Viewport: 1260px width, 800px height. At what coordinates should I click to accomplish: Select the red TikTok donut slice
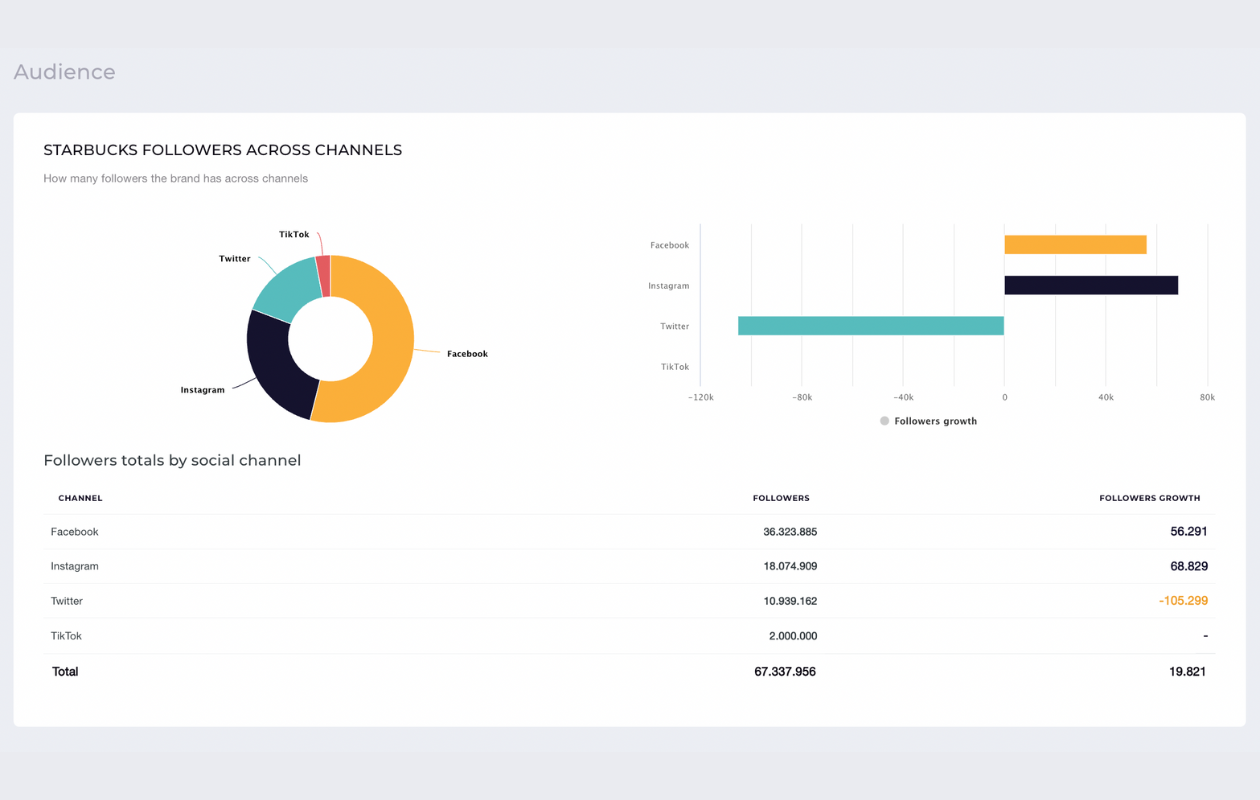pos(323,275)
